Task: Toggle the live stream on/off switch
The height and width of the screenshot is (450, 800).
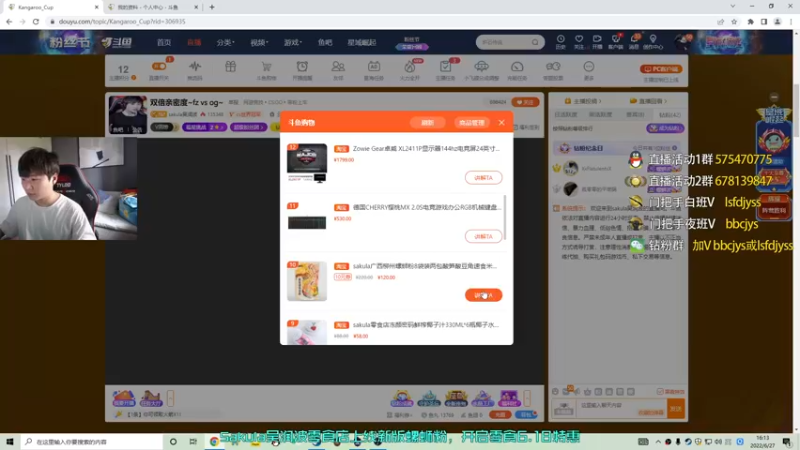Action: point(159,66)
